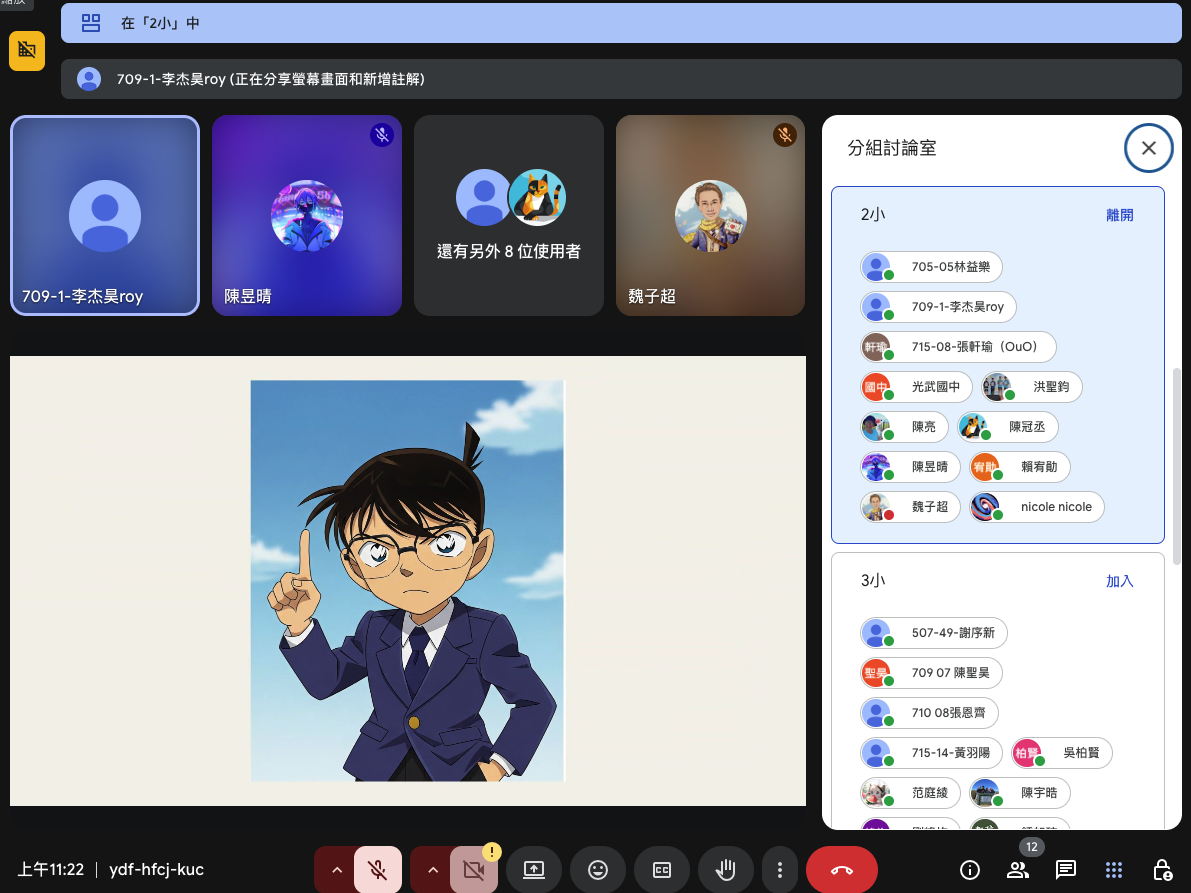This screenshot has height=893, width=1191.
Task: Click the 709-1-李杰昊roy video tile
Action: (105, 216)
